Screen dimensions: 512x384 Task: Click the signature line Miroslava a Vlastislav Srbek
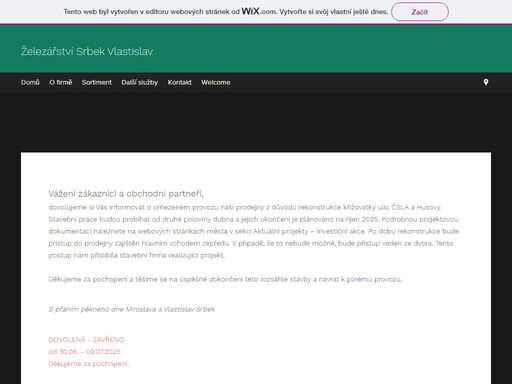pyautogui.click(x=132, y=309)
